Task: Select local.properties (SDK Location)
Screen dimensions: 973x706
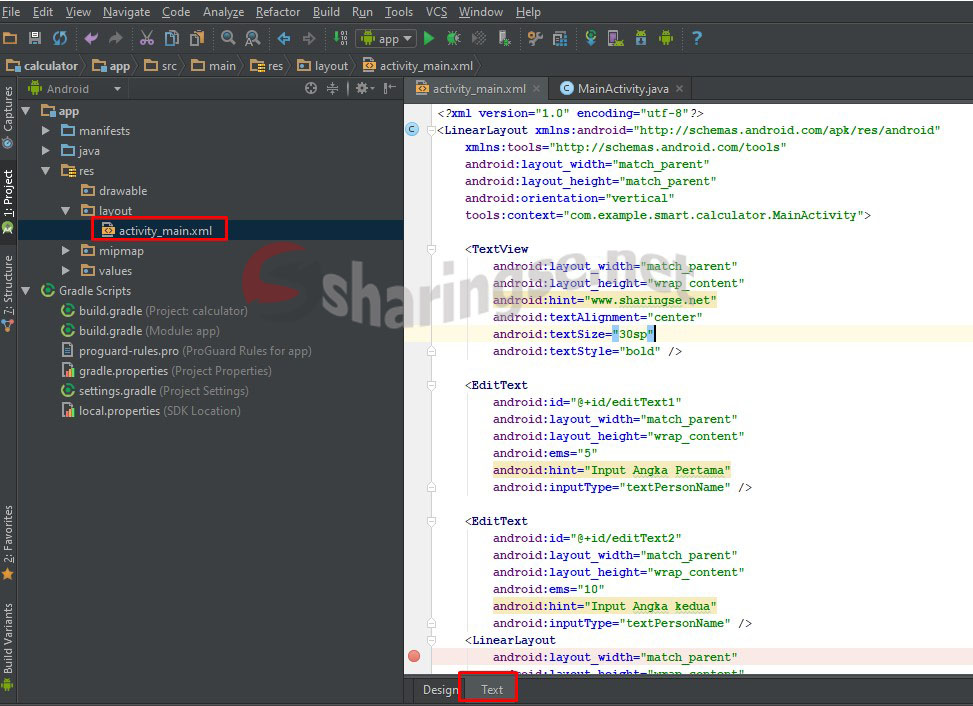Action: tap(151, 411)
